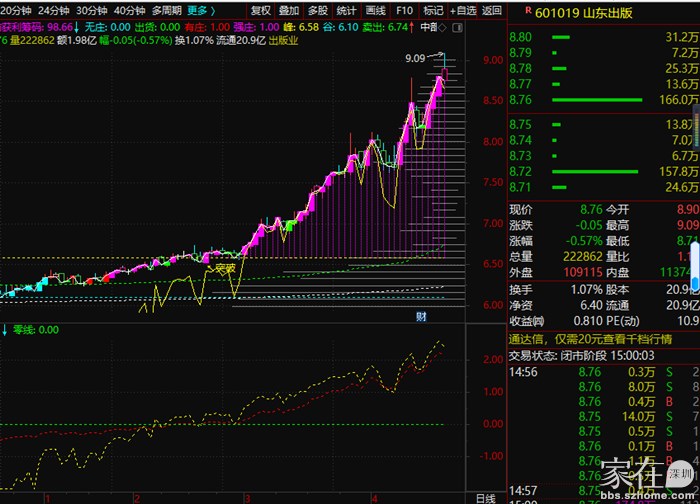This screenshot has height=504, width=700.
Task: Click the 9.09 high price marker
Action: tap(415, 59)
